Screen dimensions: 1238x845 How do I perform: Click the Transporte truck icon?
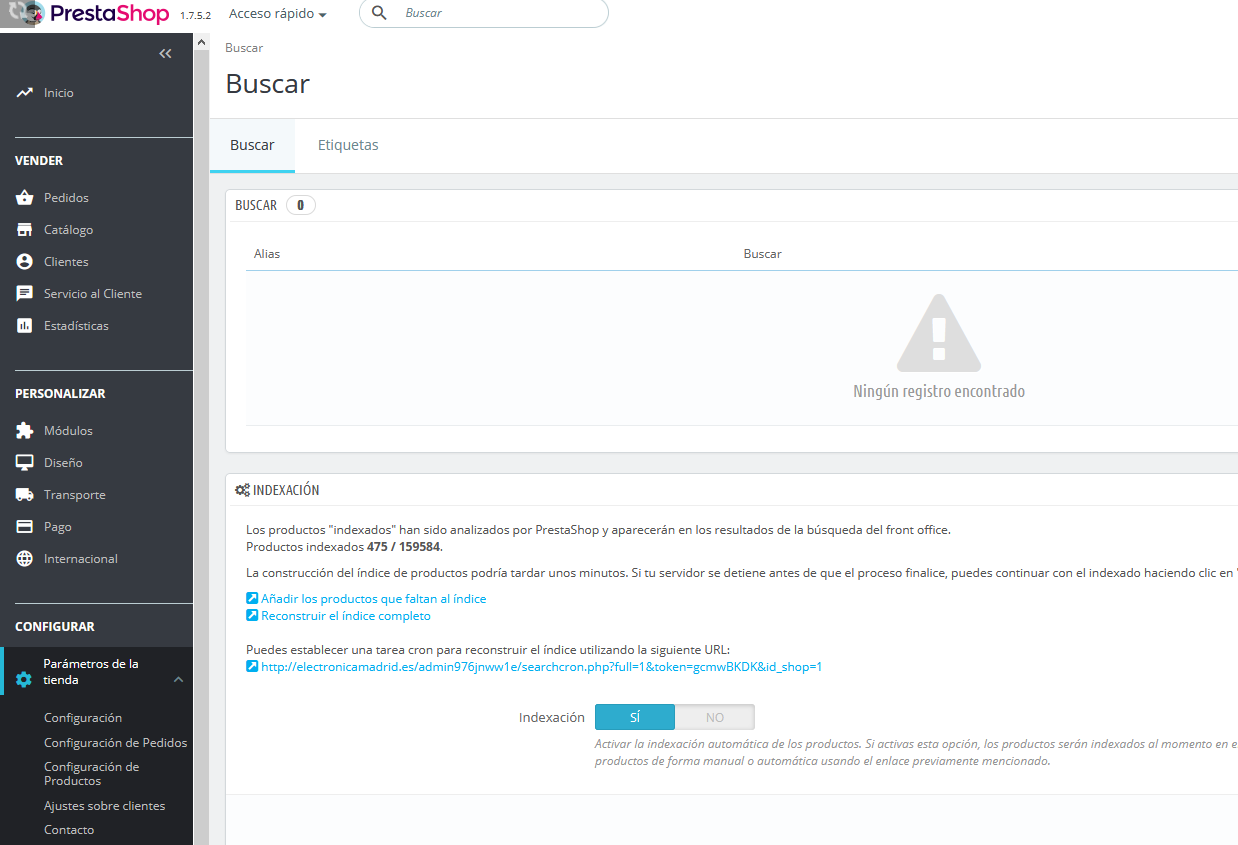[x=25, y=495]
